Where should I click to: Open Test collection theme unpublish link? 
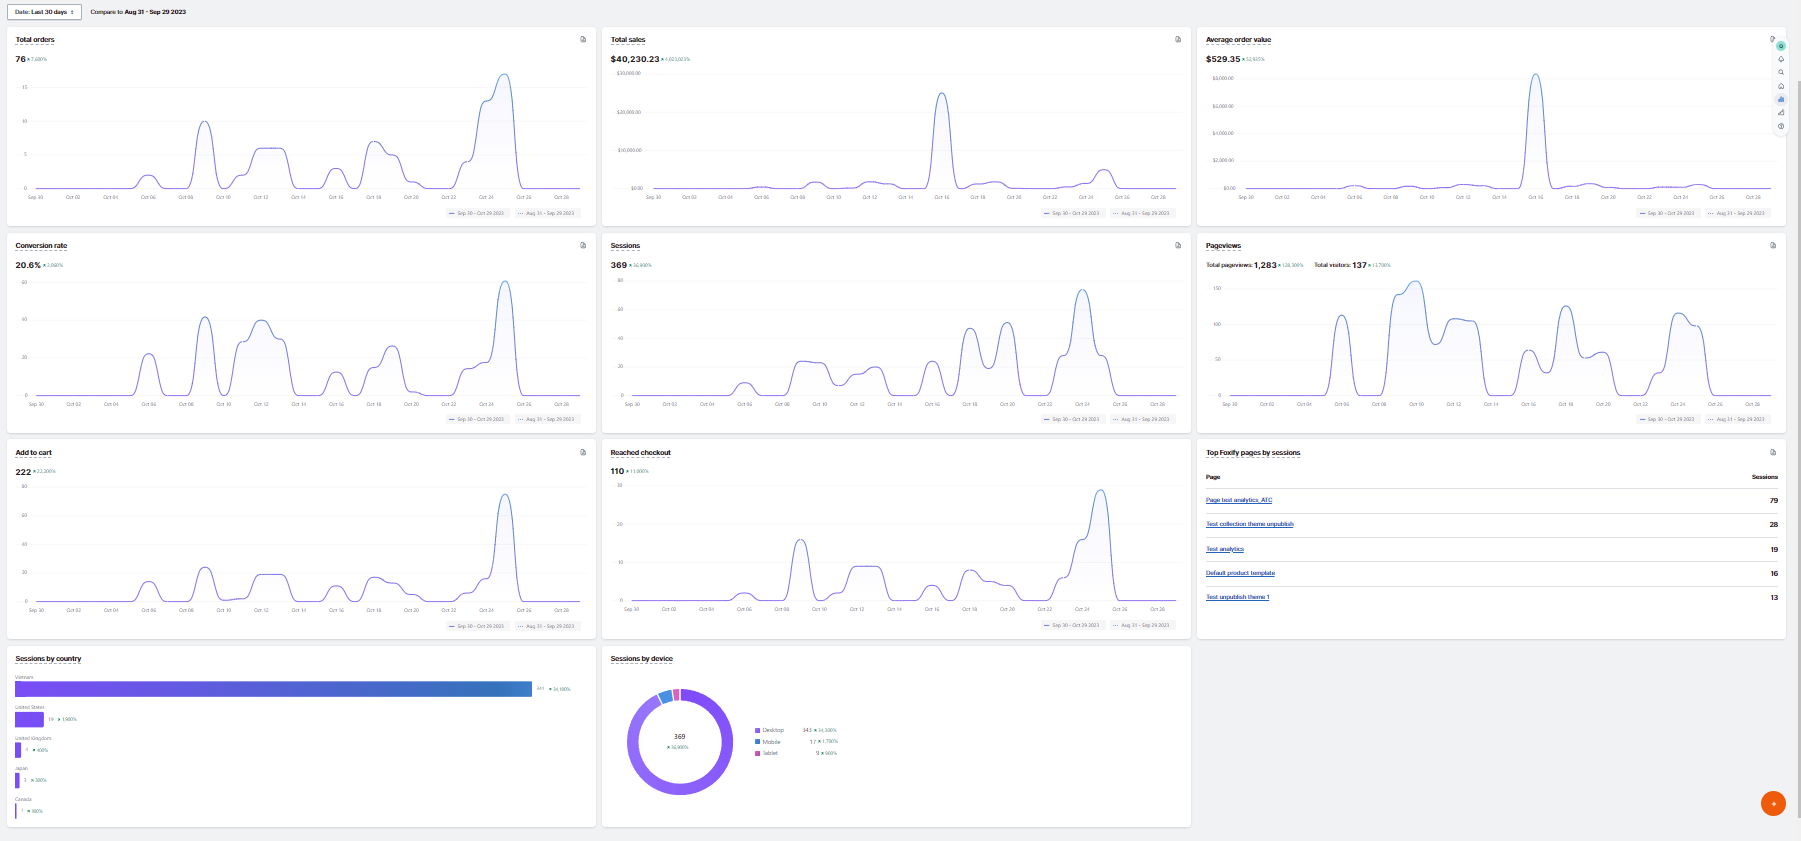(1250, 524)
